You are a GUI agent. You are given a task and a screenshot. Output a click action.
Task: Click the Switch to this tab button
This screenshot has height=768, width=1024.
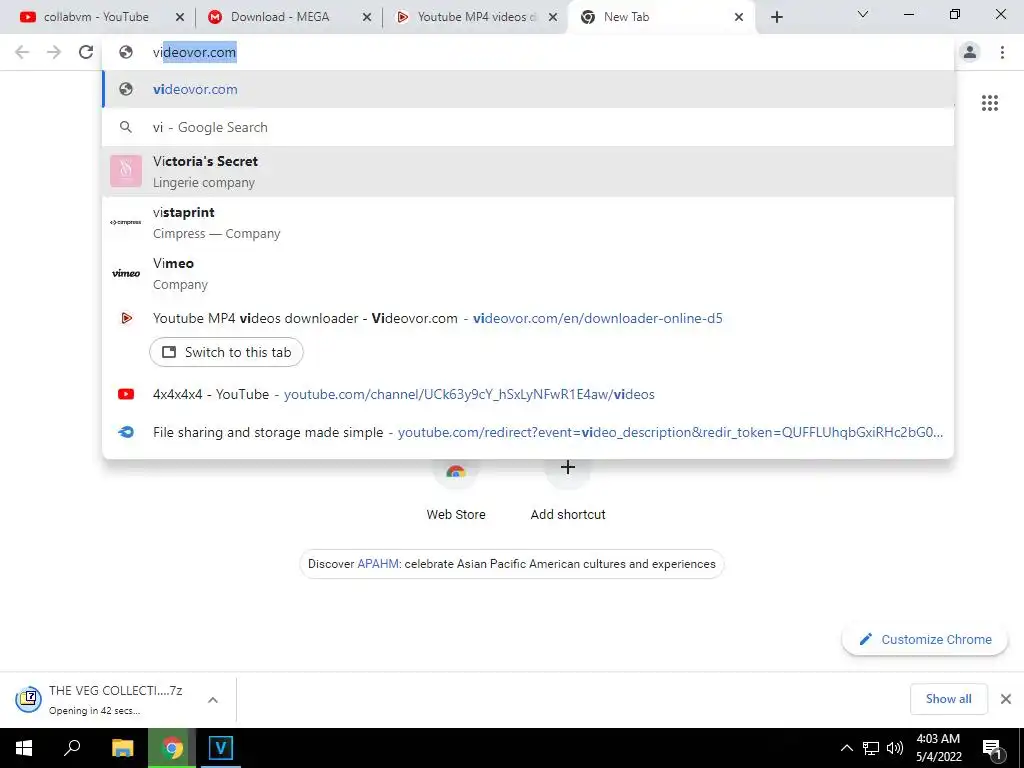(226, 353)
